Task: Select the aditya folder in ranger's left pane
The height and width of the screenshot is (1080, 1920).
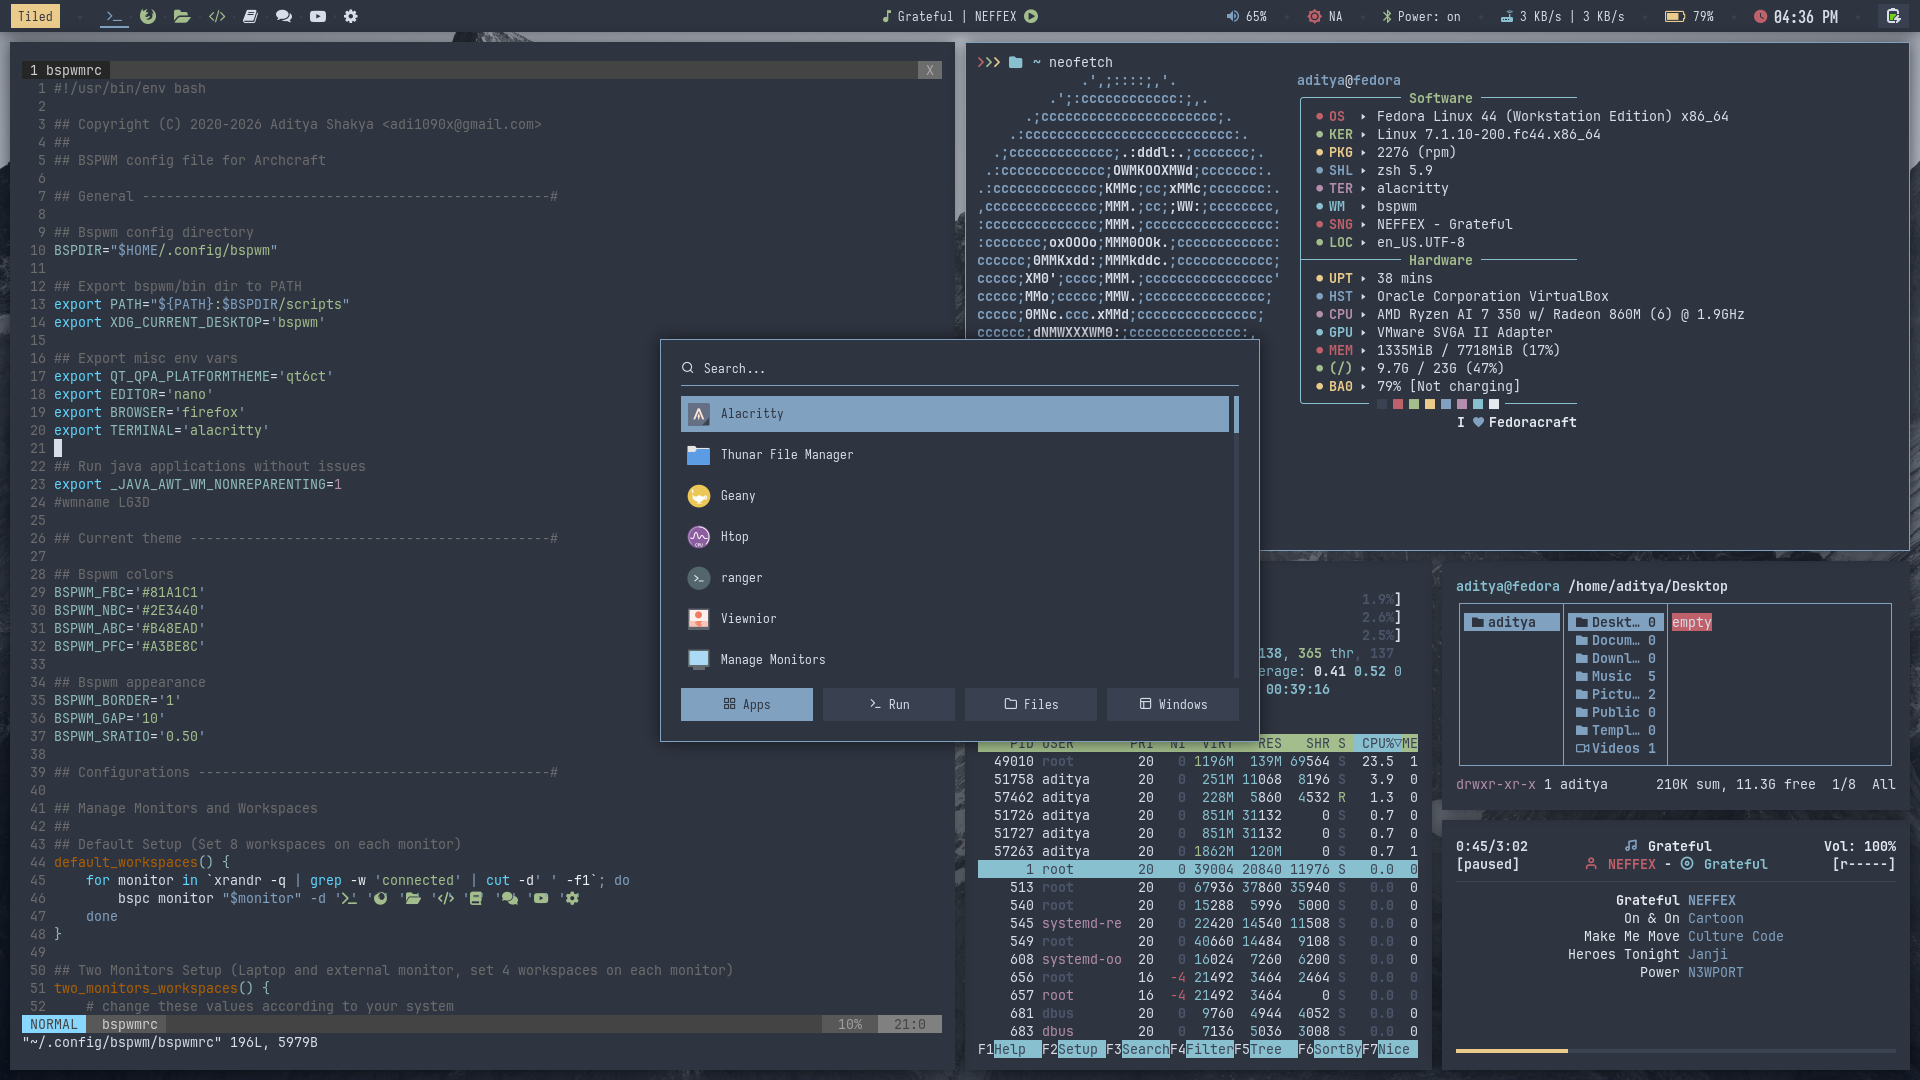Action: point(1512,622)
